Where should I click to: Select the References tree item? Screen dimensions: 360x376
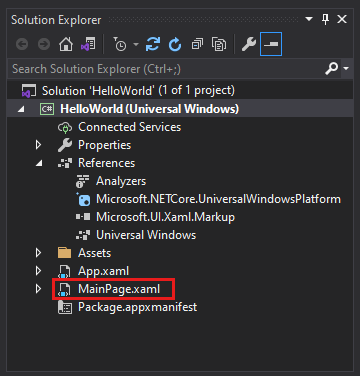(x=106, y=163)
